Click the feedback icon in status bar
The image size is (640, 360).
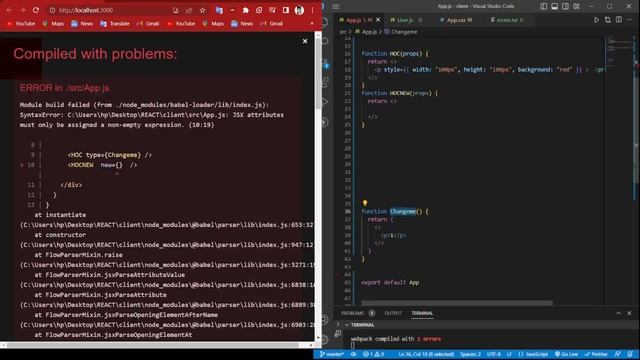(x=618, y=354)
